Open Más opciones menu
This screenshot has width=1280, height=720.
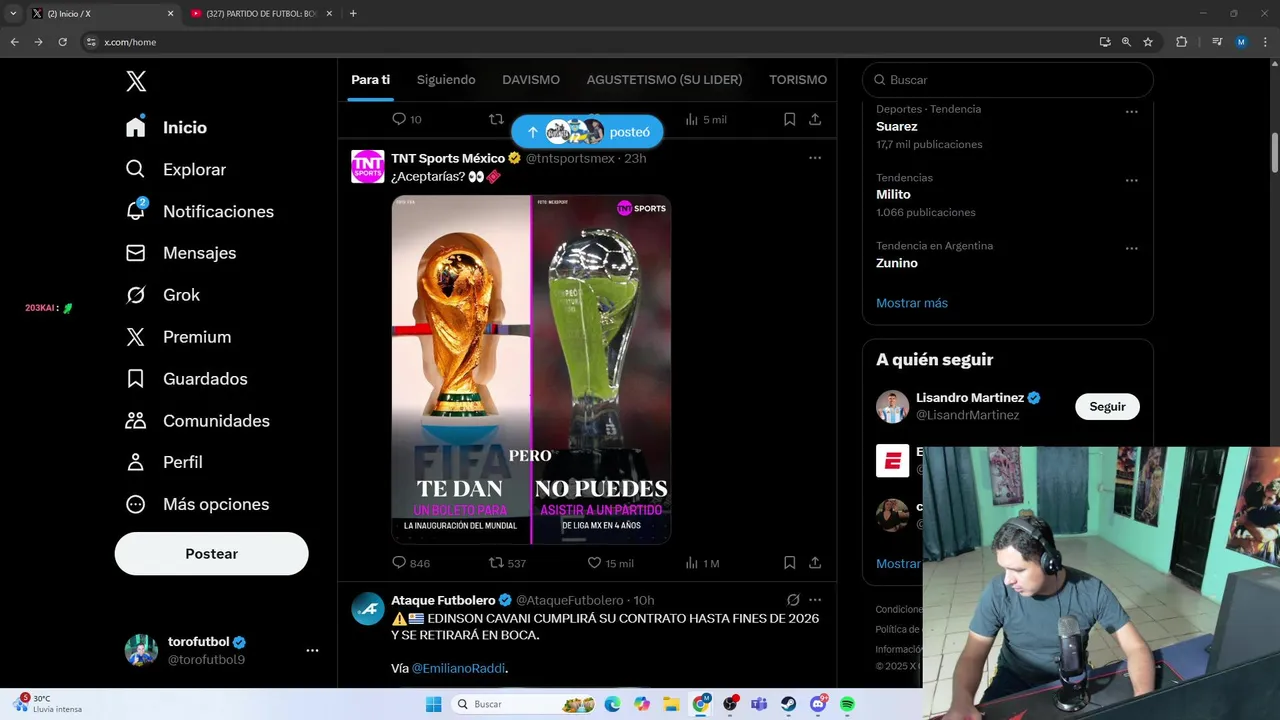[x=197, y=505]
